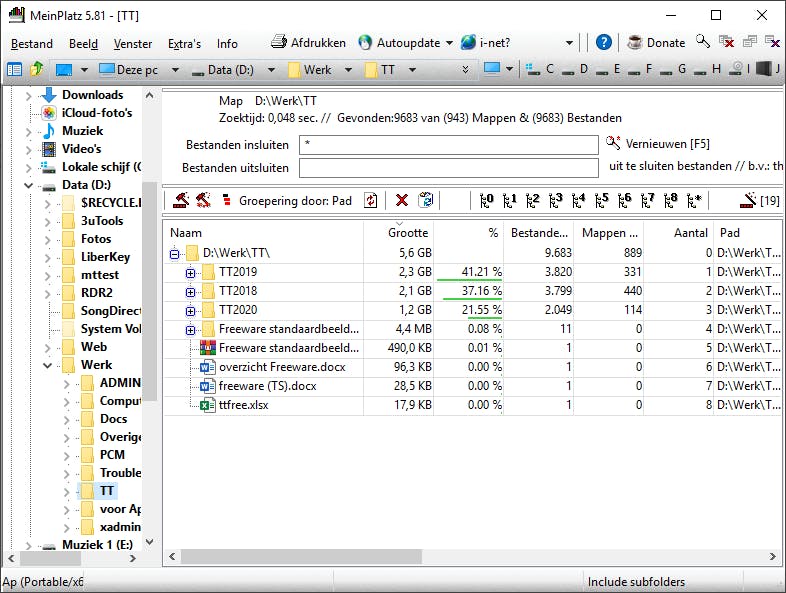Show more breadcrumb items via double chevron
The width and height of the screenshot is (786, 593).
click(466, 69)
